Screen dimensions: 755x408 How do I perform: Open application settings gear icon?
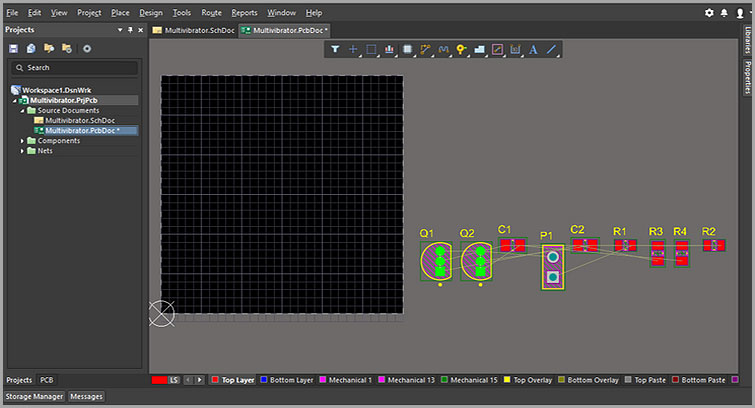709,13
